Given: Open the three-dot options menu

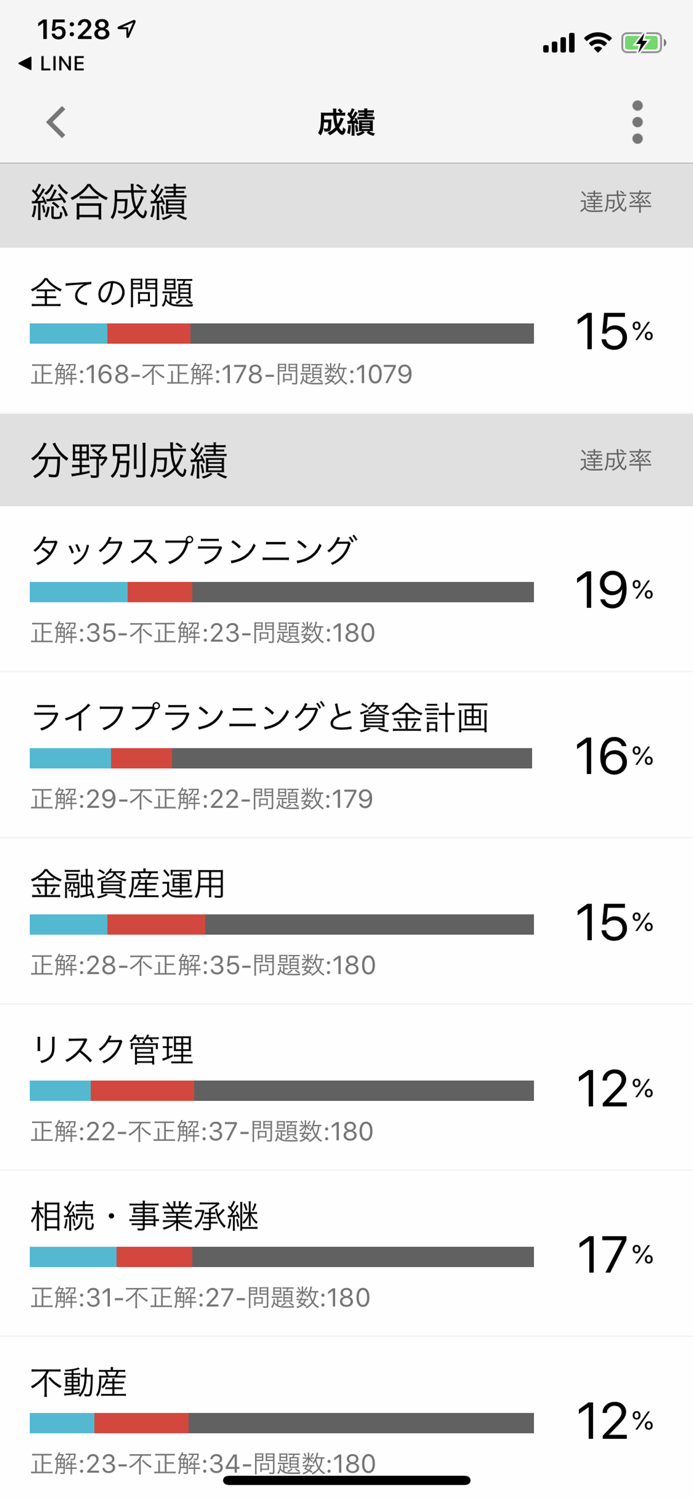Looking at the screenshot, I should [636, 121].
